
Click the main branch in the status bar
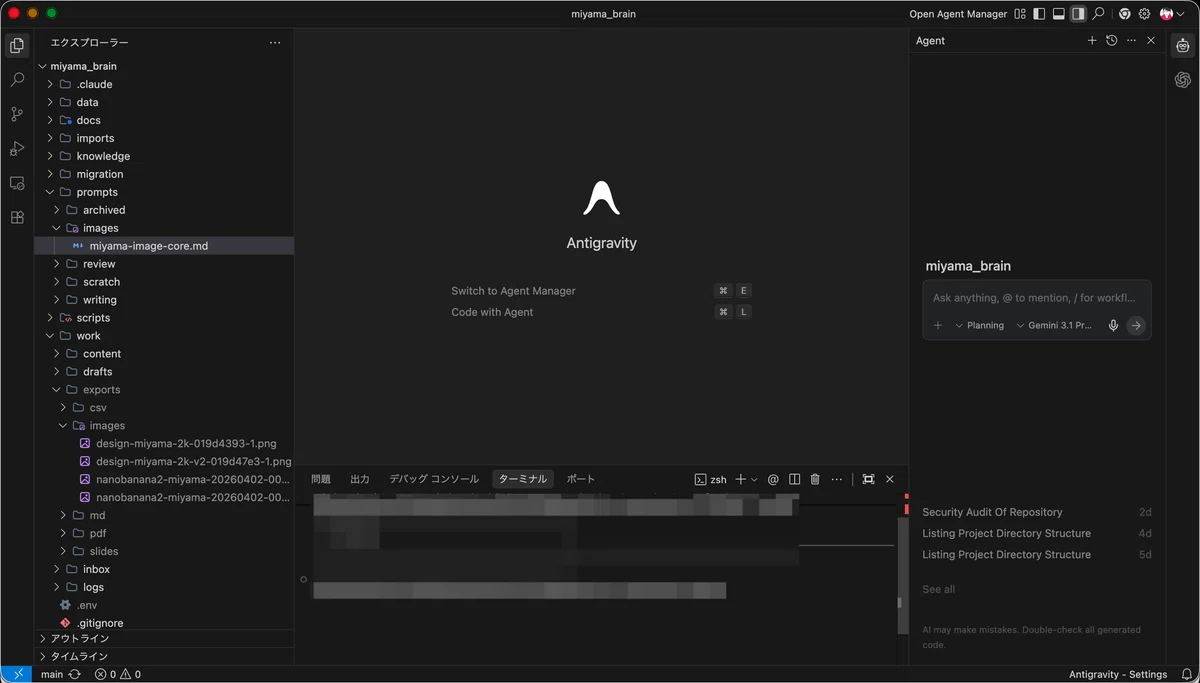point(51,675)
